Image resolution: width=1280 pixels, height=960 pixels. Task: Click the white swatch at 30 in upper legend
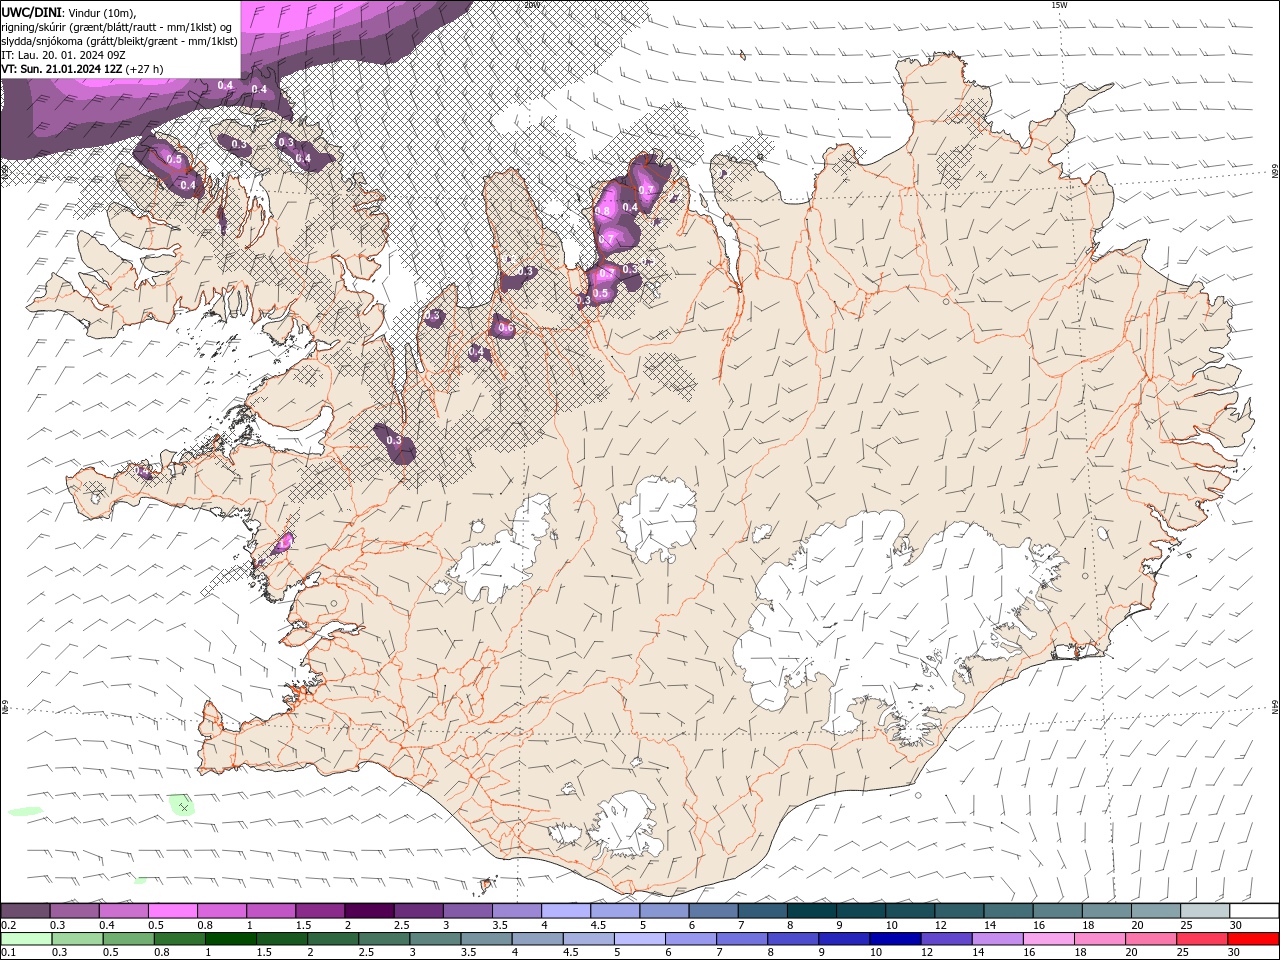1253,911
